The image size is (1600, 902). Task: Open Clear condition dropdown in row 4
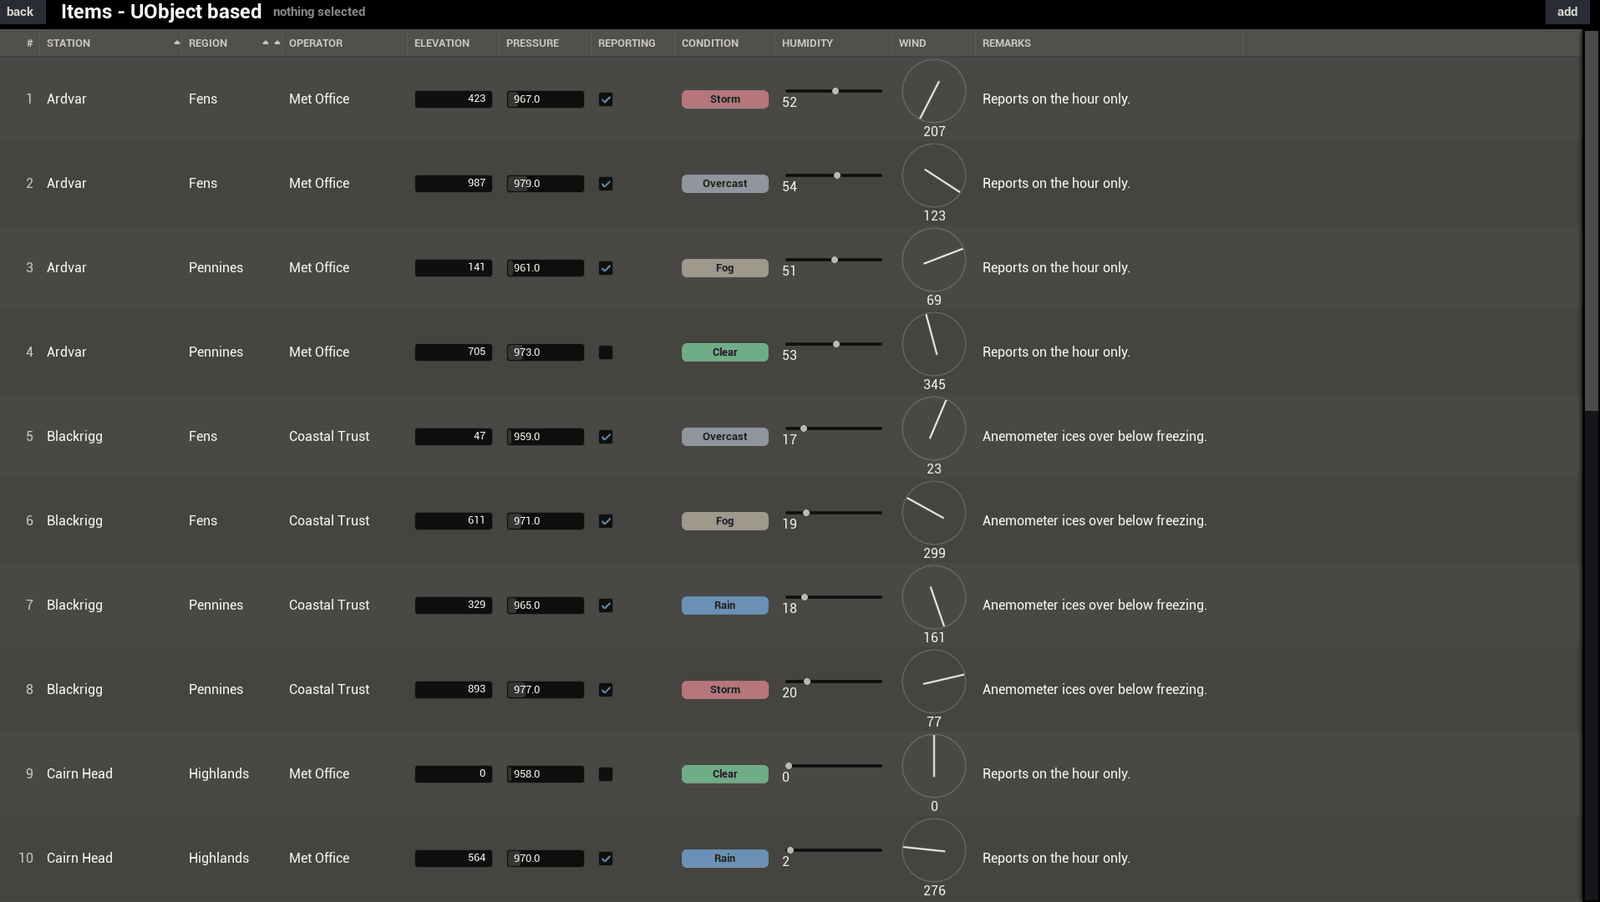point(725,352)
